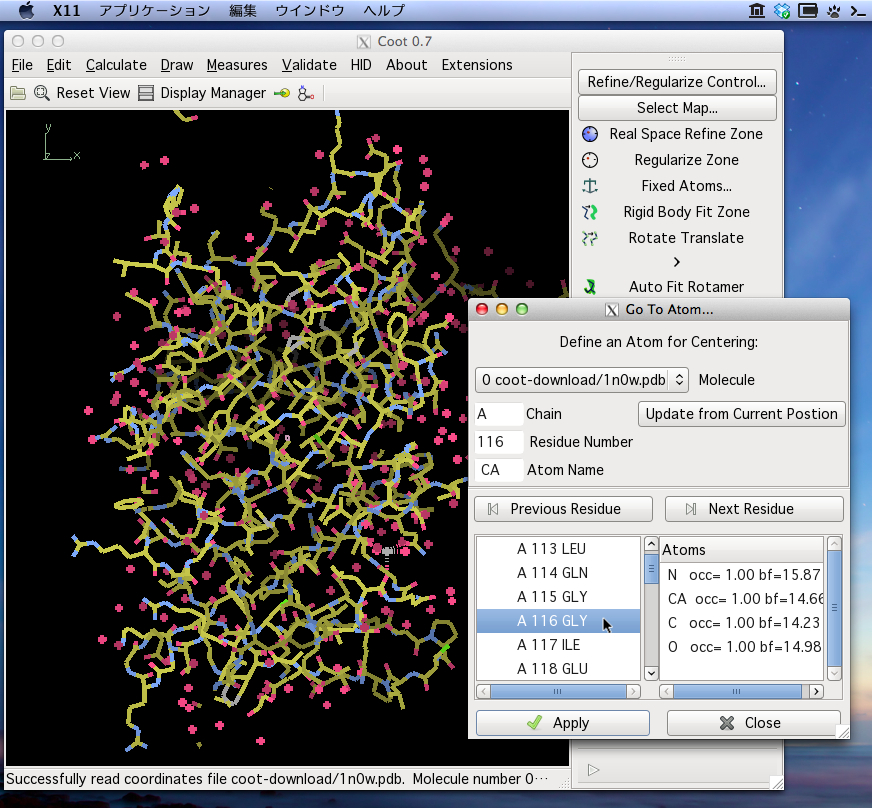This screenshot has width=872, height=808.
Task: Select the C atom row
Action: 741,623
